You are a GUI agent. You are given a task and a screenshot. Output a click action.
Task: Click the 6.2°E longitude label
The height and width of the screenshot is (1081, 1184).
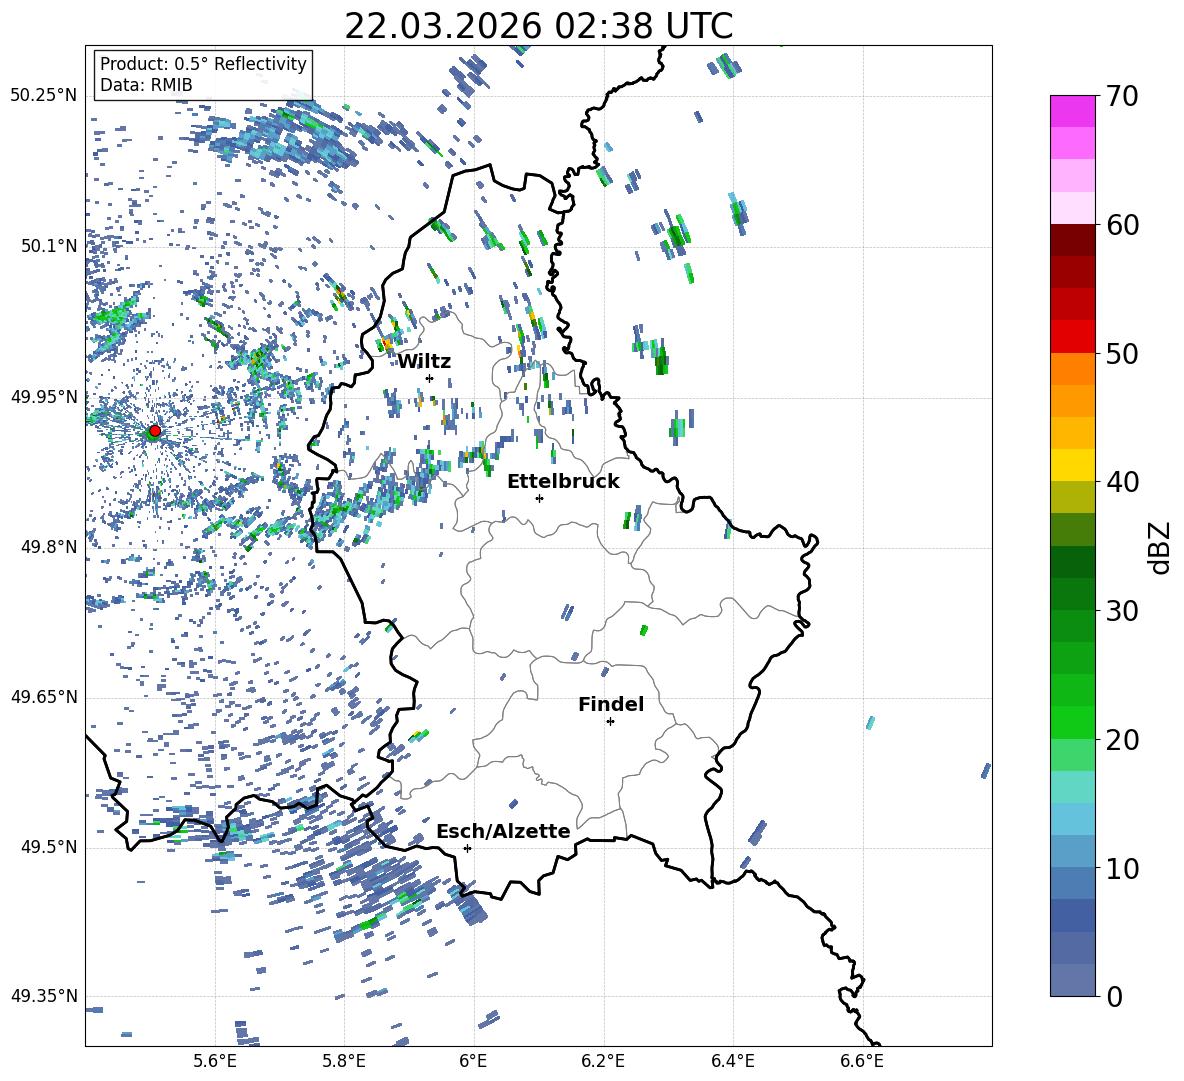pyautogui.click(x=603, y=1061)
